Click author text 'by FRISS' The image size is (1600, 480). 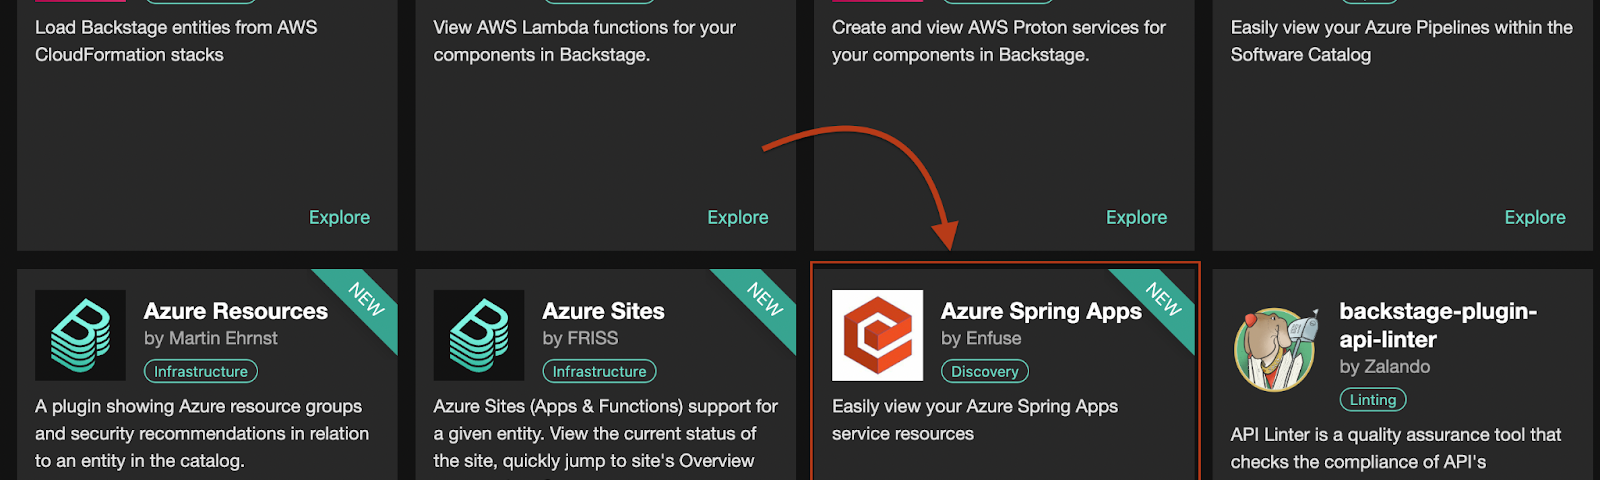click(580, 338)
